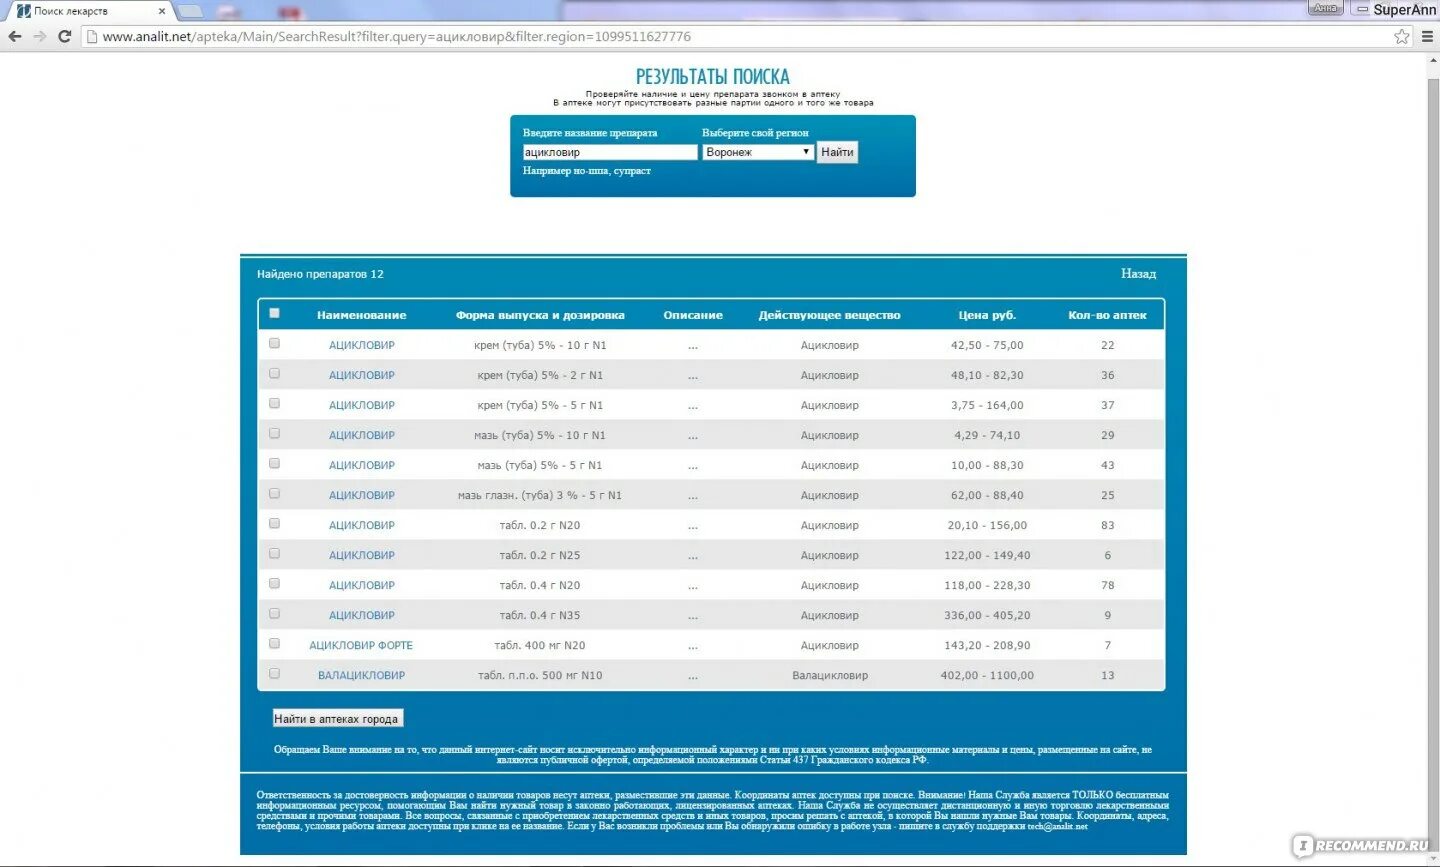The width and height of the screenshot is (1440, 867).
Task: Click the browser back arrow
Action: point(14,36)
